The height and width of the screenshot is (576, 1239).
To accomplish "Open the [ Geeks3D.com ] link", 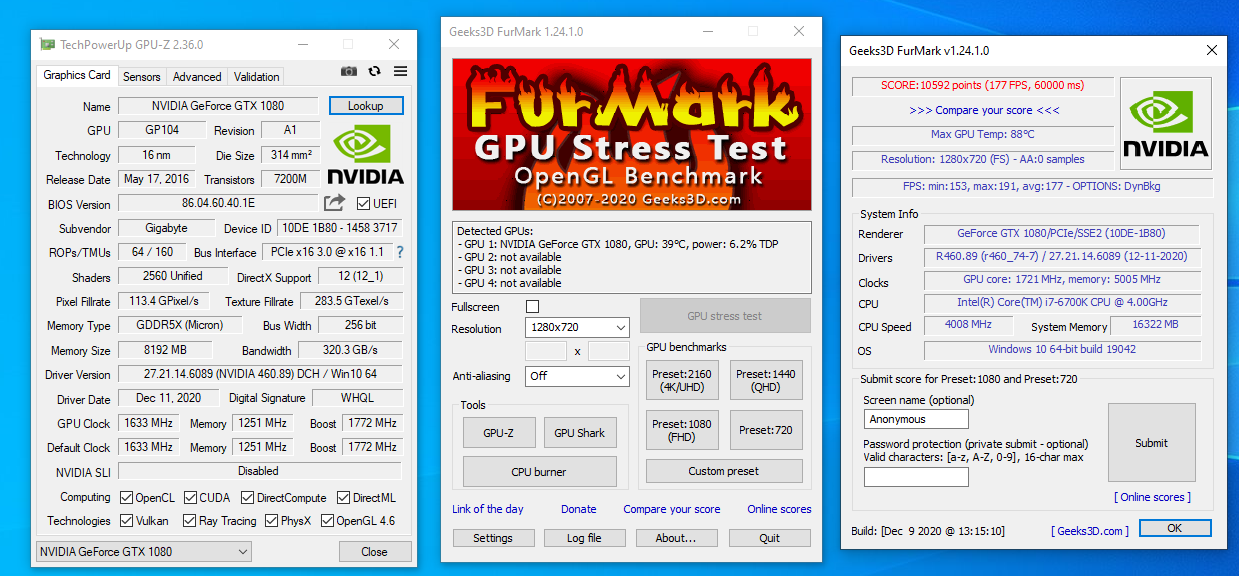I will click(x=1090, y=531).
